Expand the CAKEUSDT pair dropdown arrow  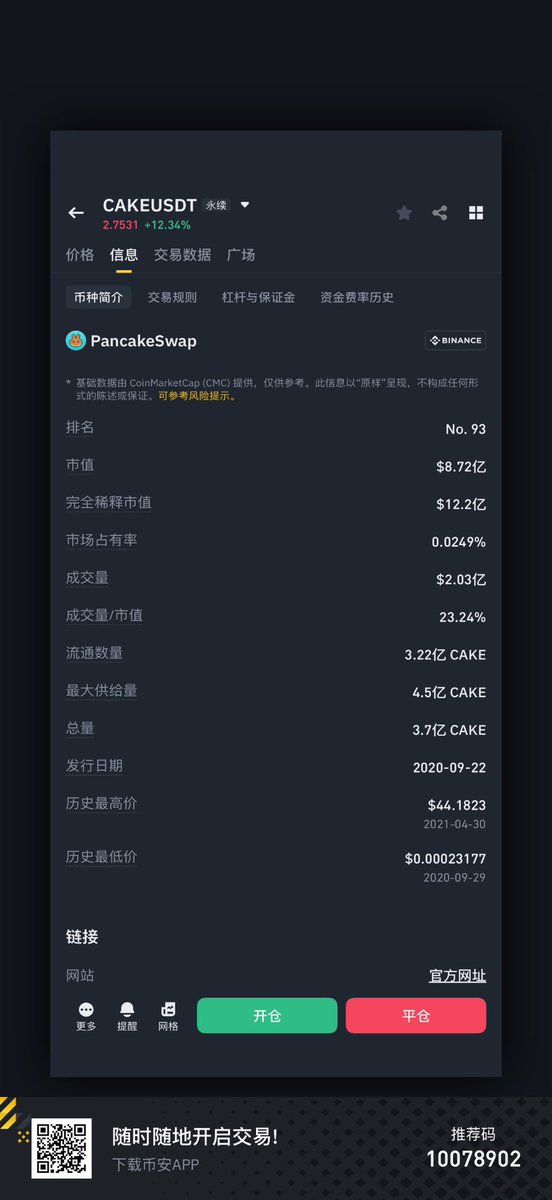point(245,205)
